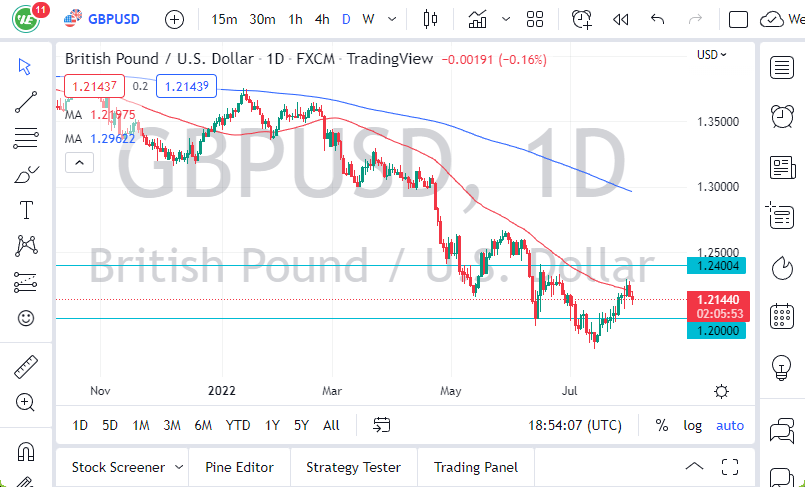This screenshot has height=487, width=805.
Task: Select the 4h timeframe
Action: 321,19
